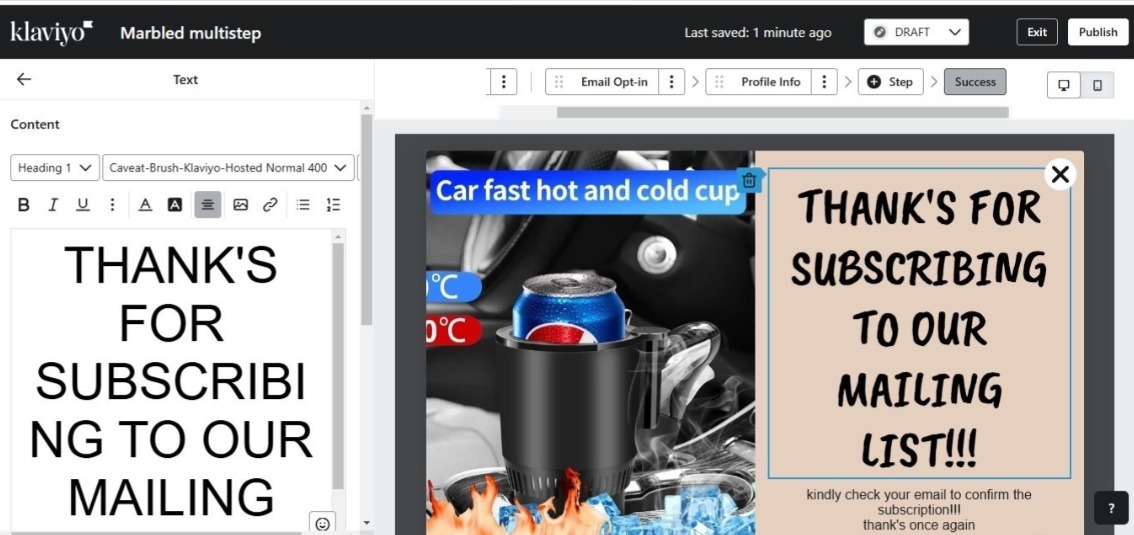
Task: Toggle center text alignment
Action: point(207,205)
